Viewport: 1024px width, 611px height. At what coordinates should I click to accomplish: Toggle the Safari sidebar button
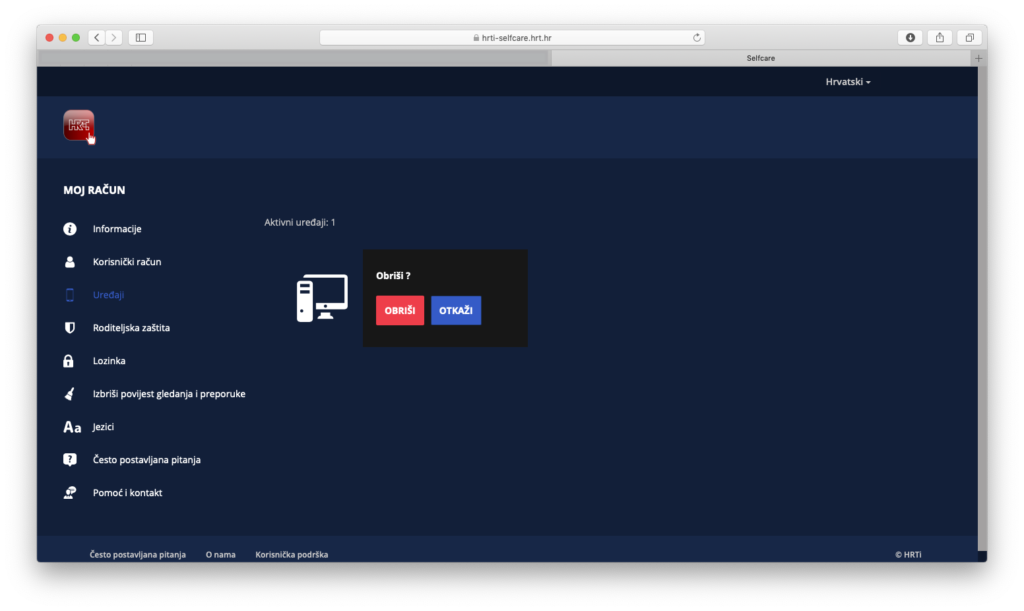(141, 38)
